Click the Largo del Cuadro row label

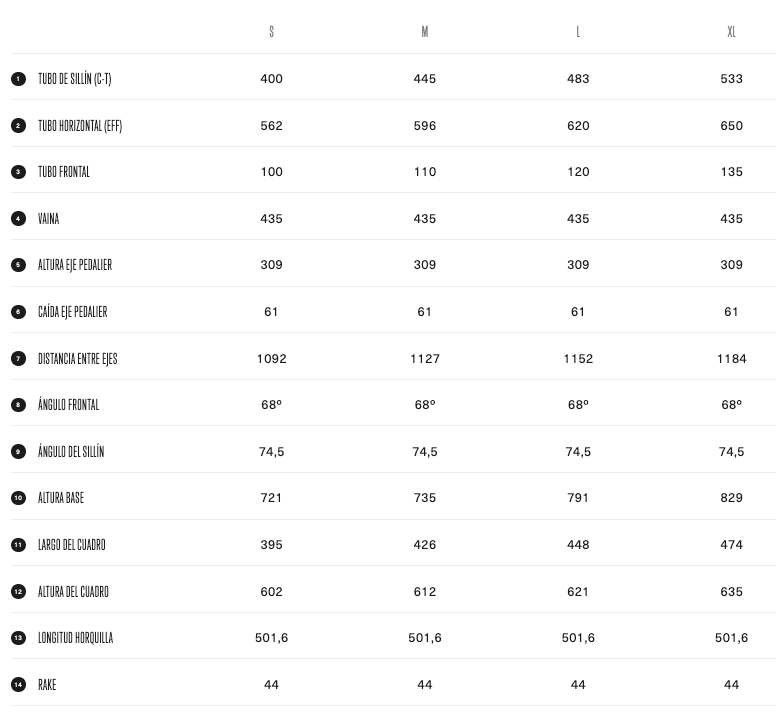(71, 545)
